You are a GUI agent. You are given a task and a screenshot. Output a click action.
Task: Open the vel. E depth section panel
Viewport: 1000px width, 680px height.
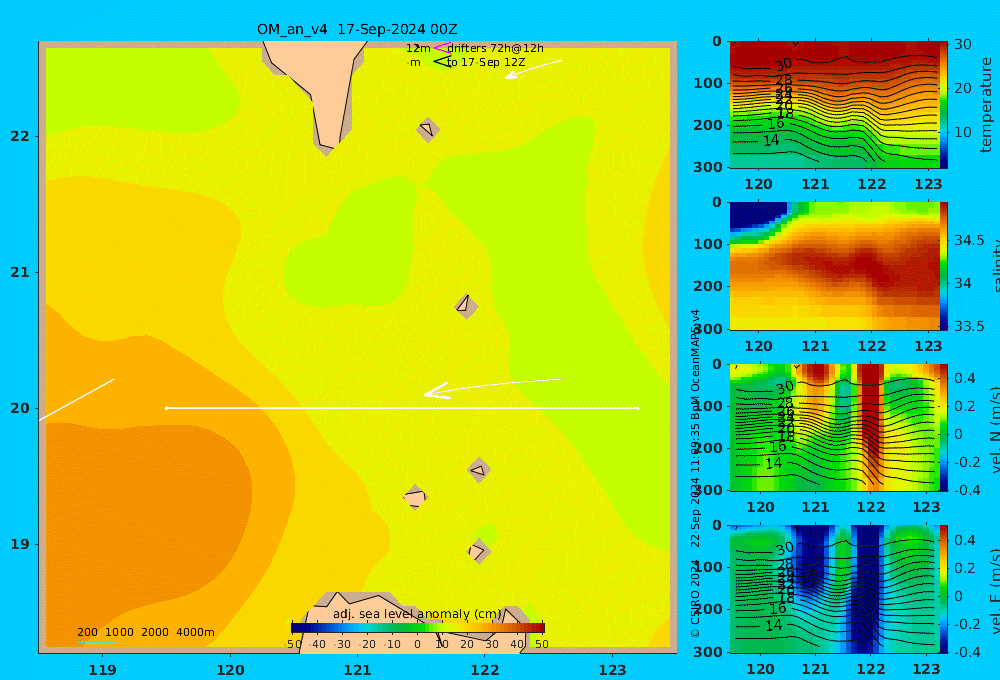coord(834,589)
